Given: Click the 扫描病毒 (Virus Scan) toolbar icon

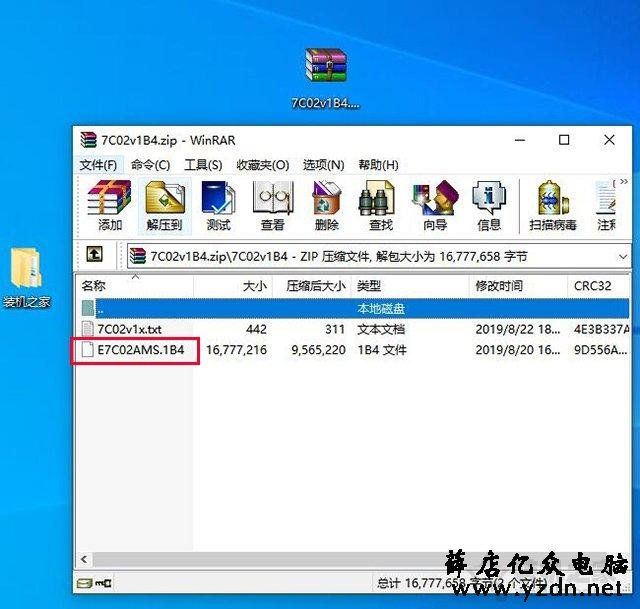Looking at the screenshot, I should [553, 206].
